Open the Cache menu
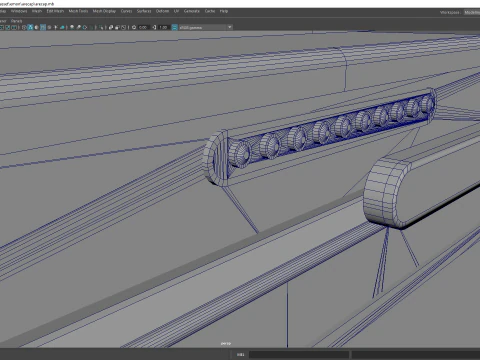This screenshot has height=360, width=480. (x=210, y=11)
